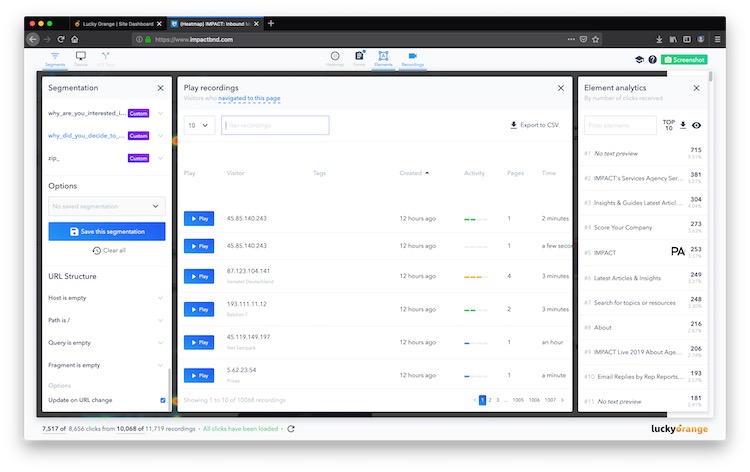Export recordings to CSV
The width and height of the screenshot is (750, 472).
(x=534, y=125)
